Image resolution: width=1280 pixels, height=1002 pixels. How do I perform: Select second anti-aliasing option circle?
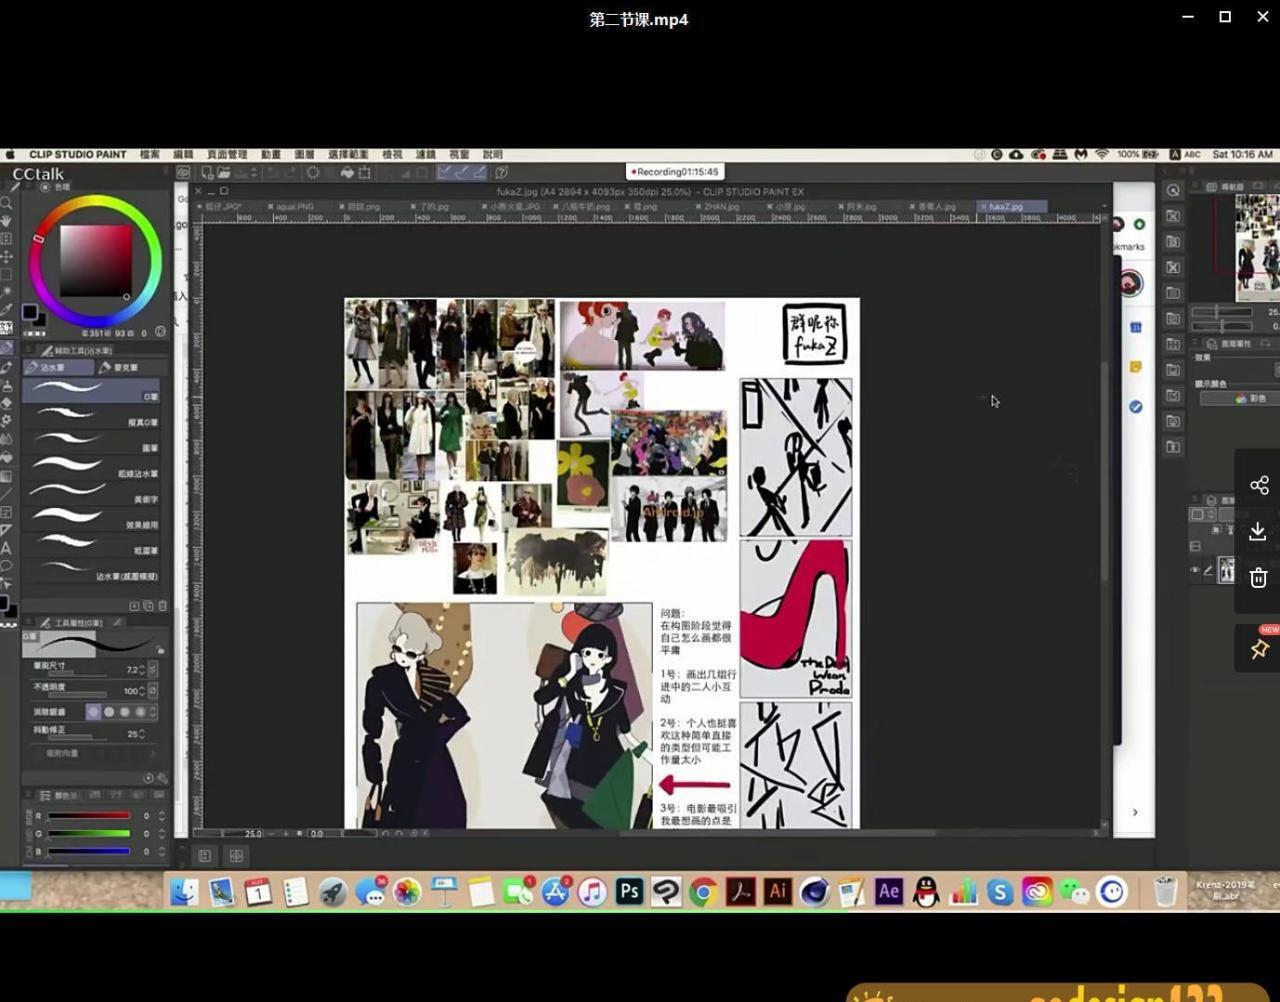109,712
